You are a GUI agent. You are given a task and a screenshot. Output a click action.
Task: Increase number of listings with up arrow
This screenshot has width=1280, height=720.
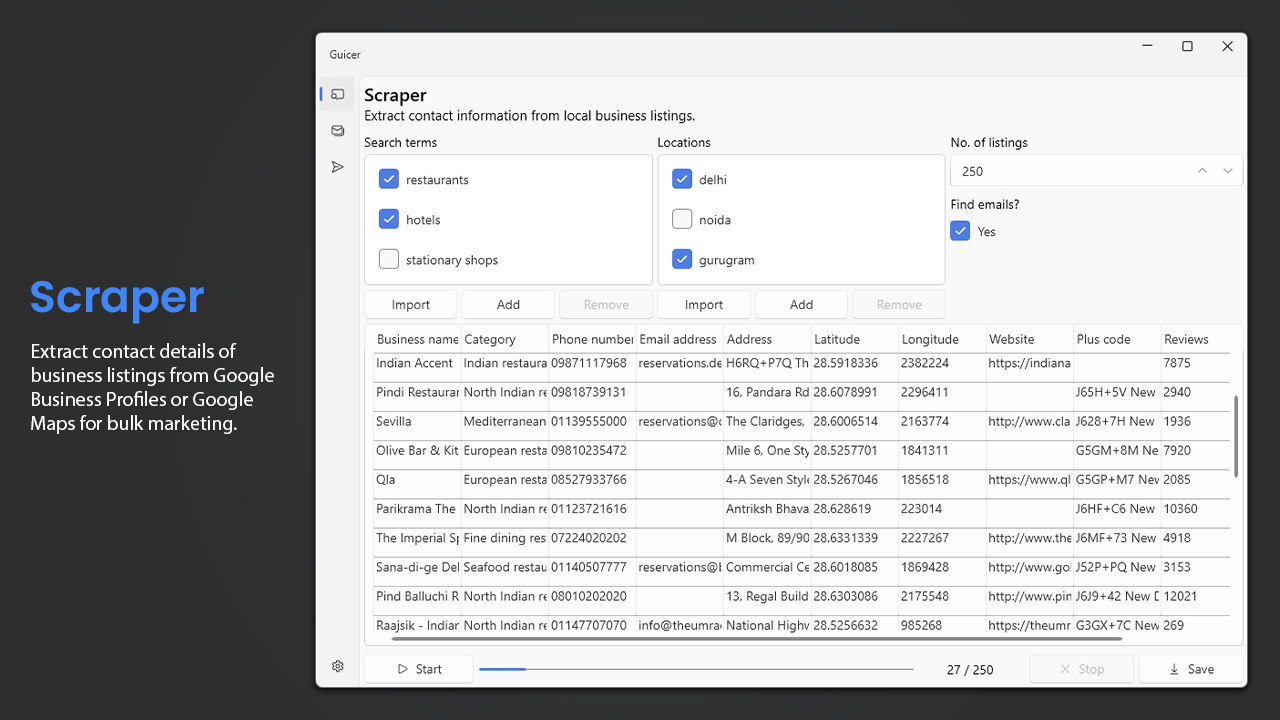[x=1202, y=171]
